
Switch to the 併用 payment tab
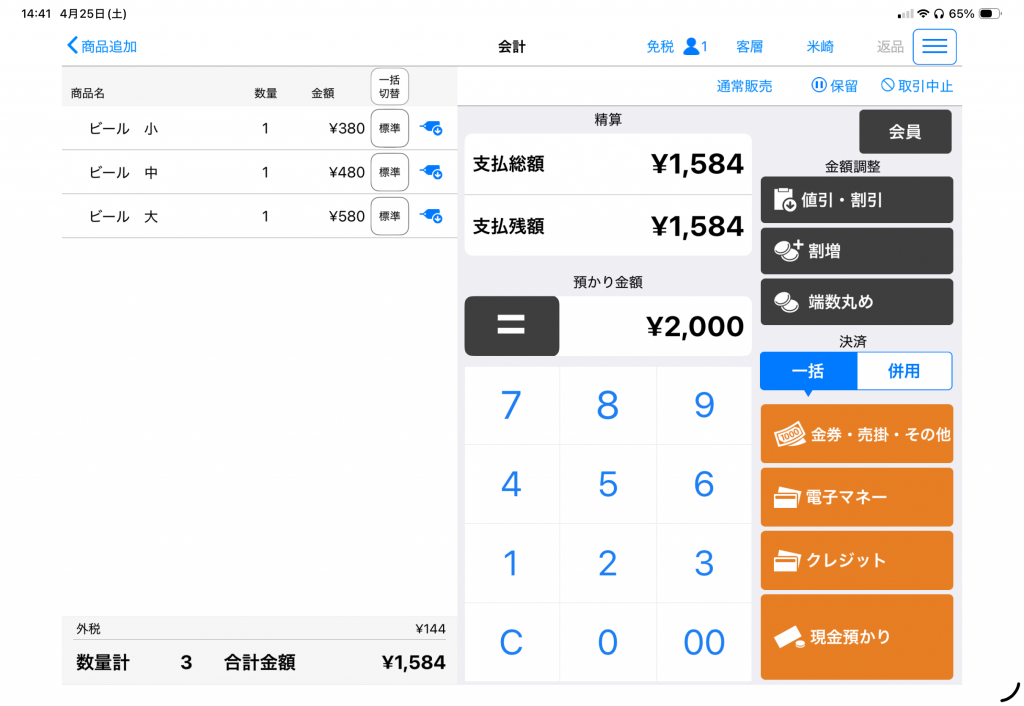click(x=904, y=371)
